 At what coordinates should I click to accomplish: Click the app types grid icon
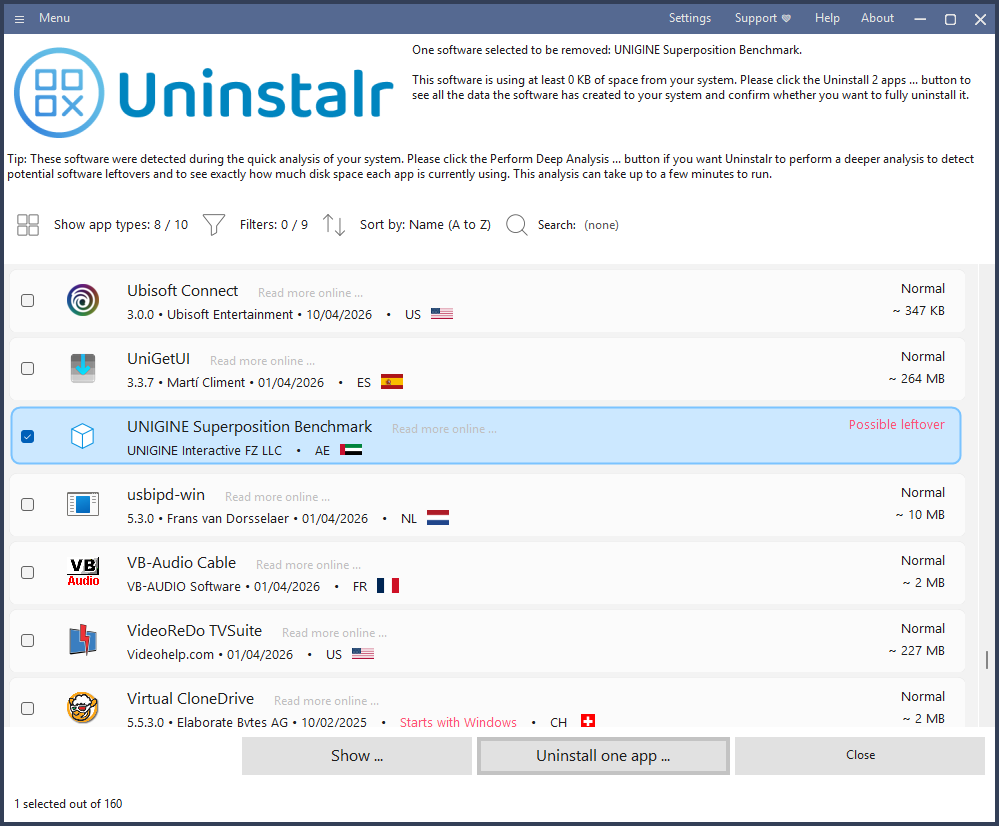pos(28,225)
